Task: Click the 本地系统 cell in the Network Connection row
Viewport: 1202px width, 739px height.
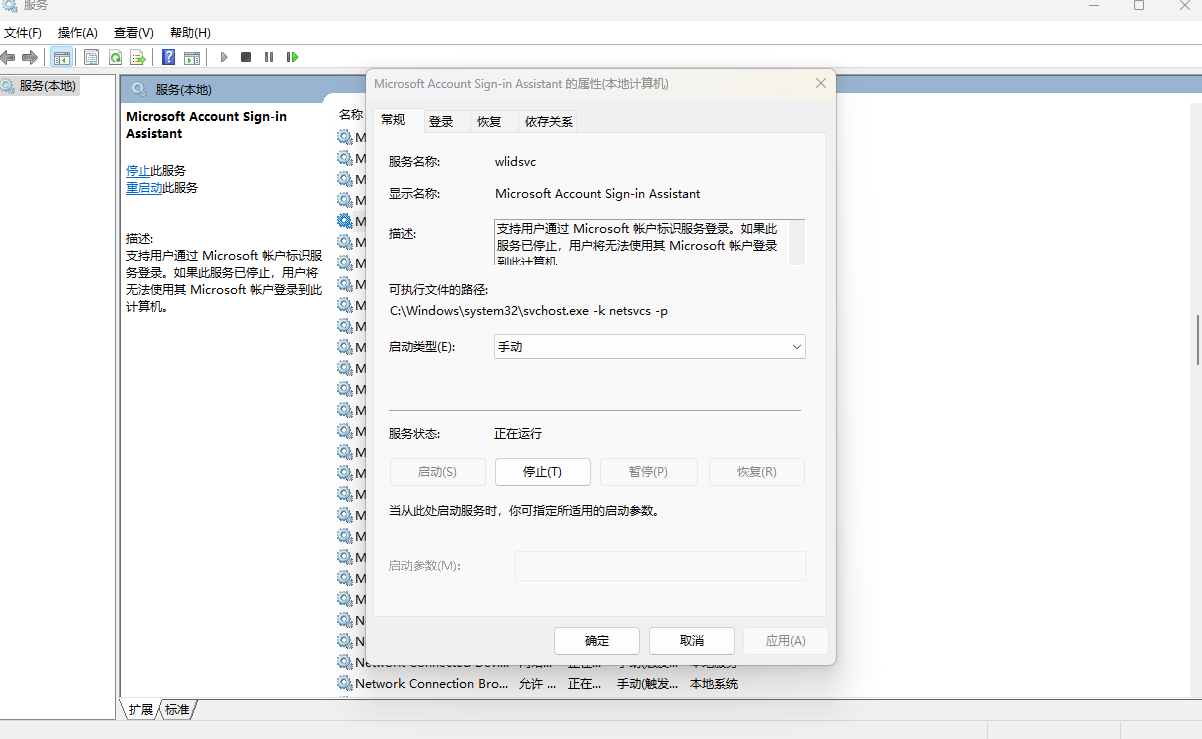Action: coord(714,684)
